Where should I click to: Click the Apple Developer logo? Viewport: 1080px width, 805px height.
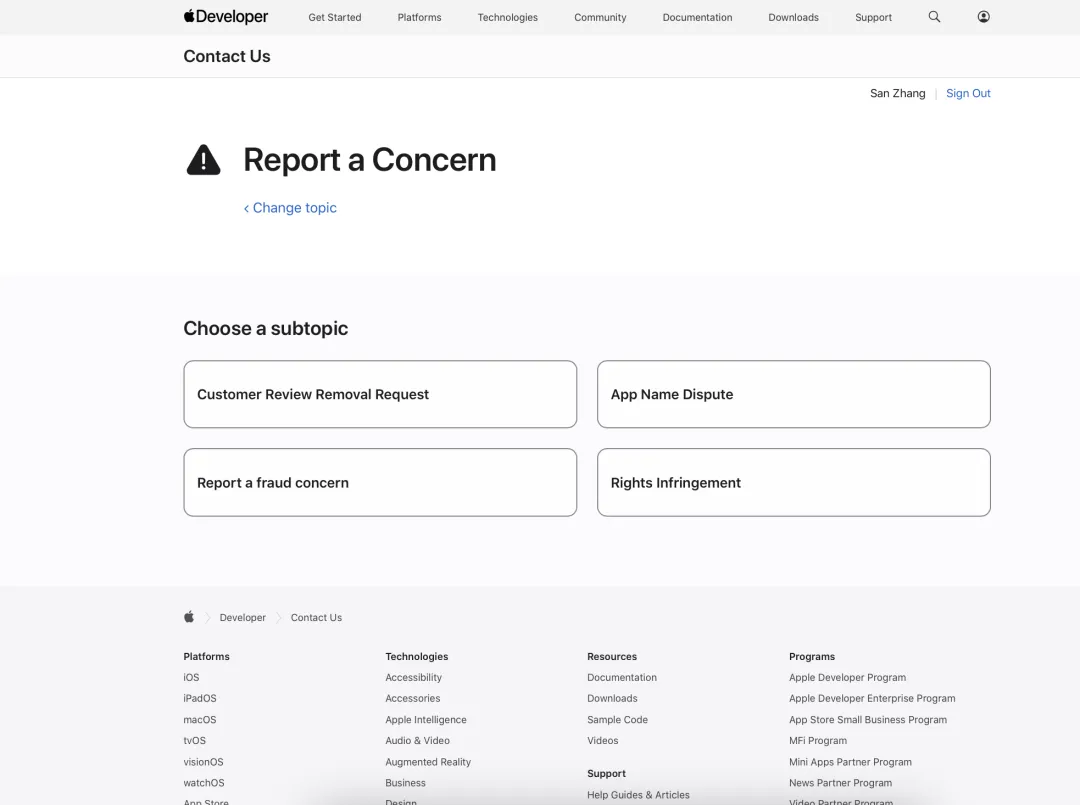(225, 17)
